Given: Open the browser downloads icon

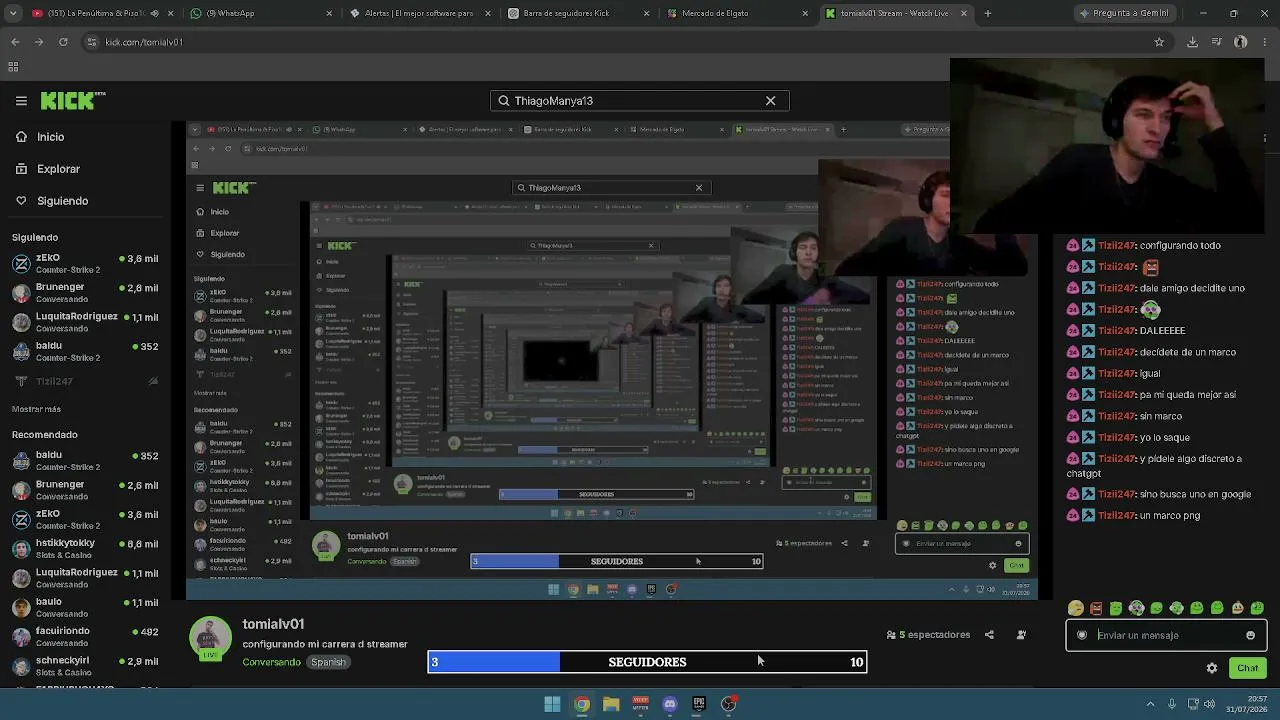Looking at the screenshot, I should point(1192,42).
